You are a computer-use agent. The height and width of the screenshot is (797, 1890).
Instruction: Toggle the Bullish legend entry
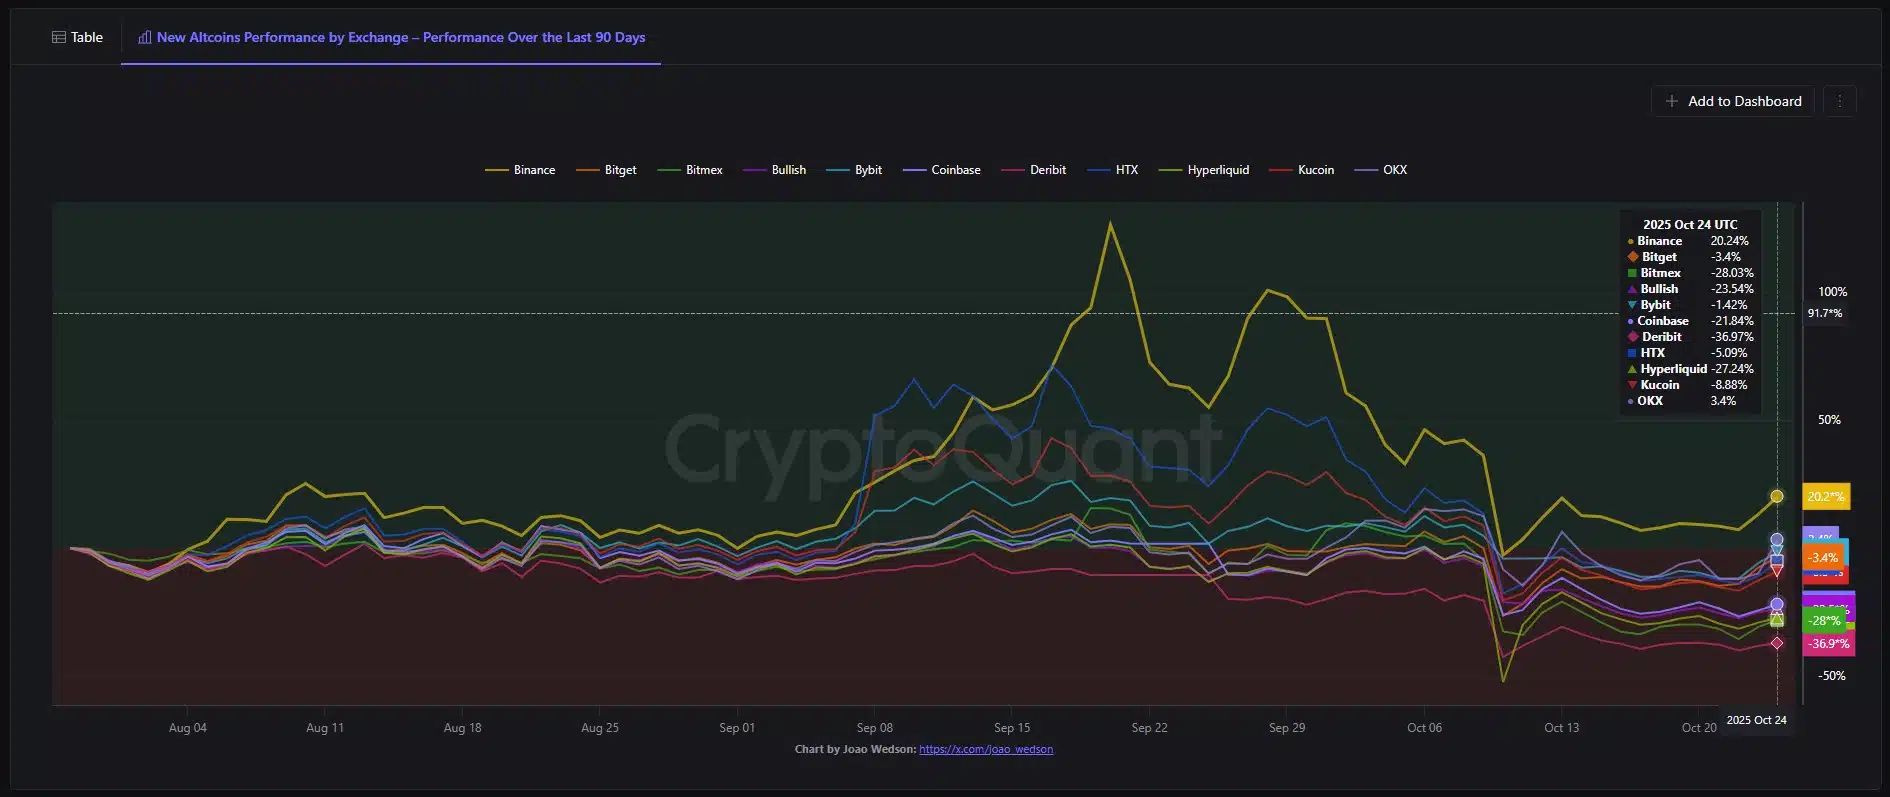pos(775,170)
